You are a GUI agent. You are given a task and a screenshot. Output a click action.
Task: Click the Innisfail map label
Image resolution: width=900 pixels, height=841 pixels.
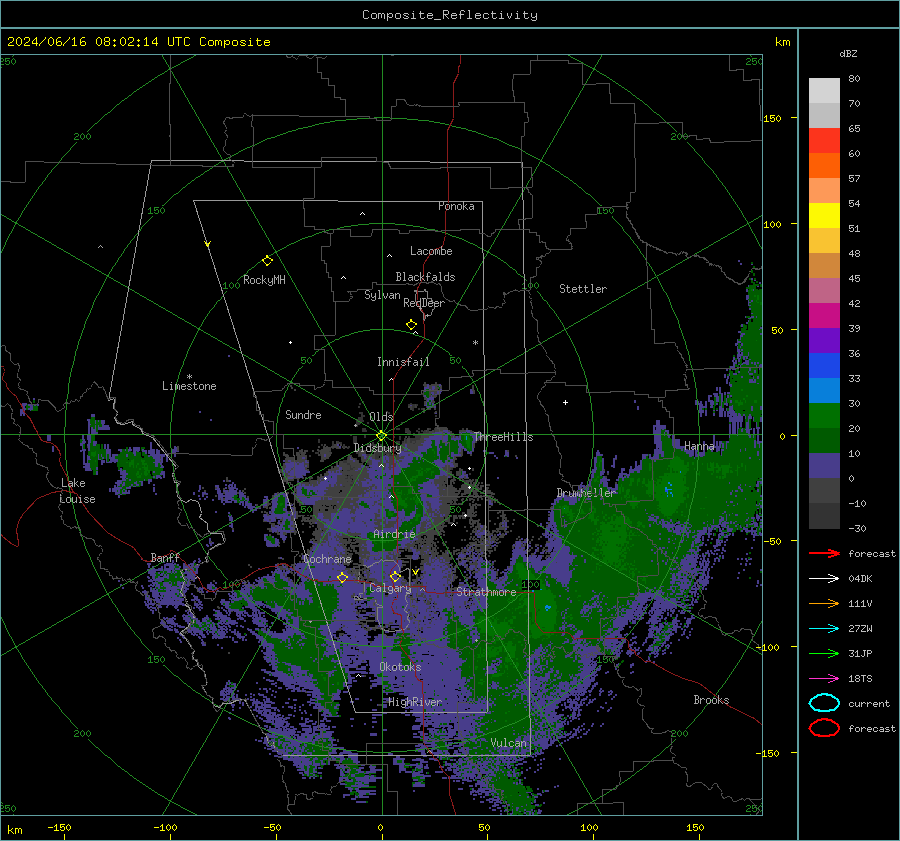[403, 362]
